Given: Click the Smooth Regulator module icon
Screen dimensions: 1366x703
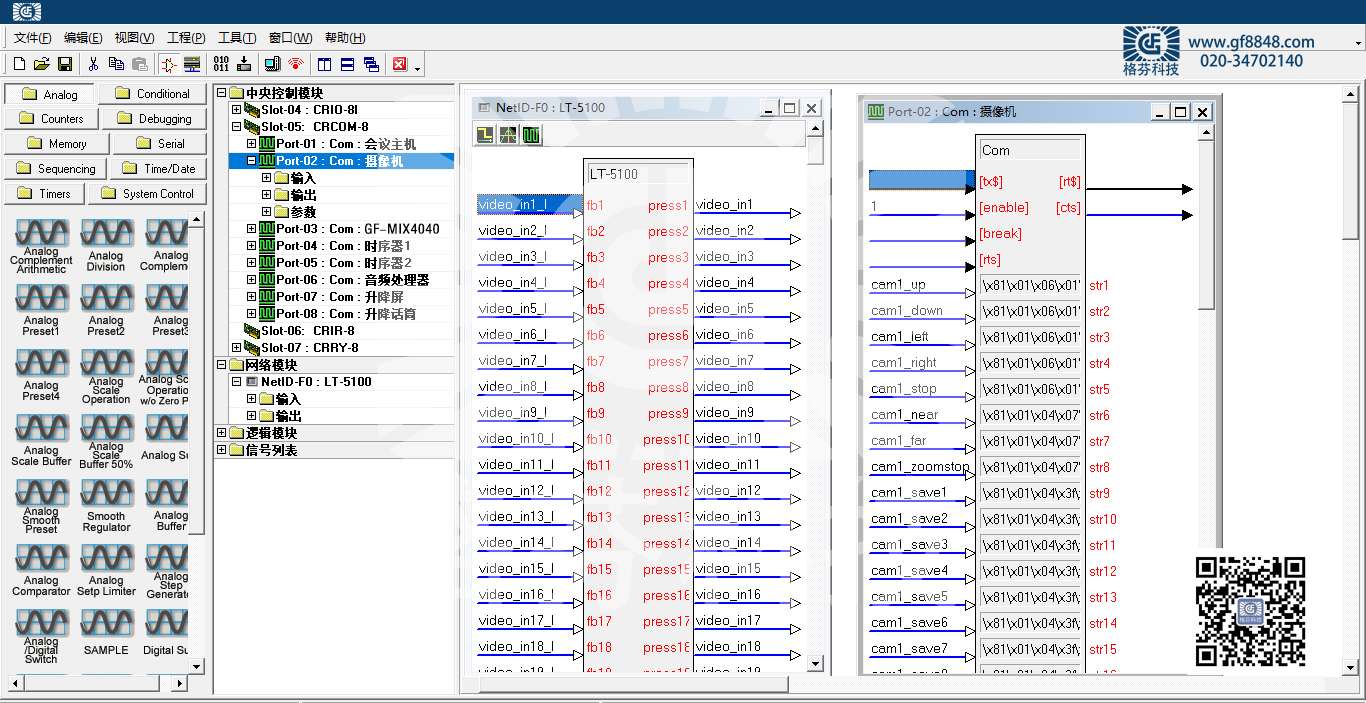Looking at the screenshot, I should pos(106,507).
